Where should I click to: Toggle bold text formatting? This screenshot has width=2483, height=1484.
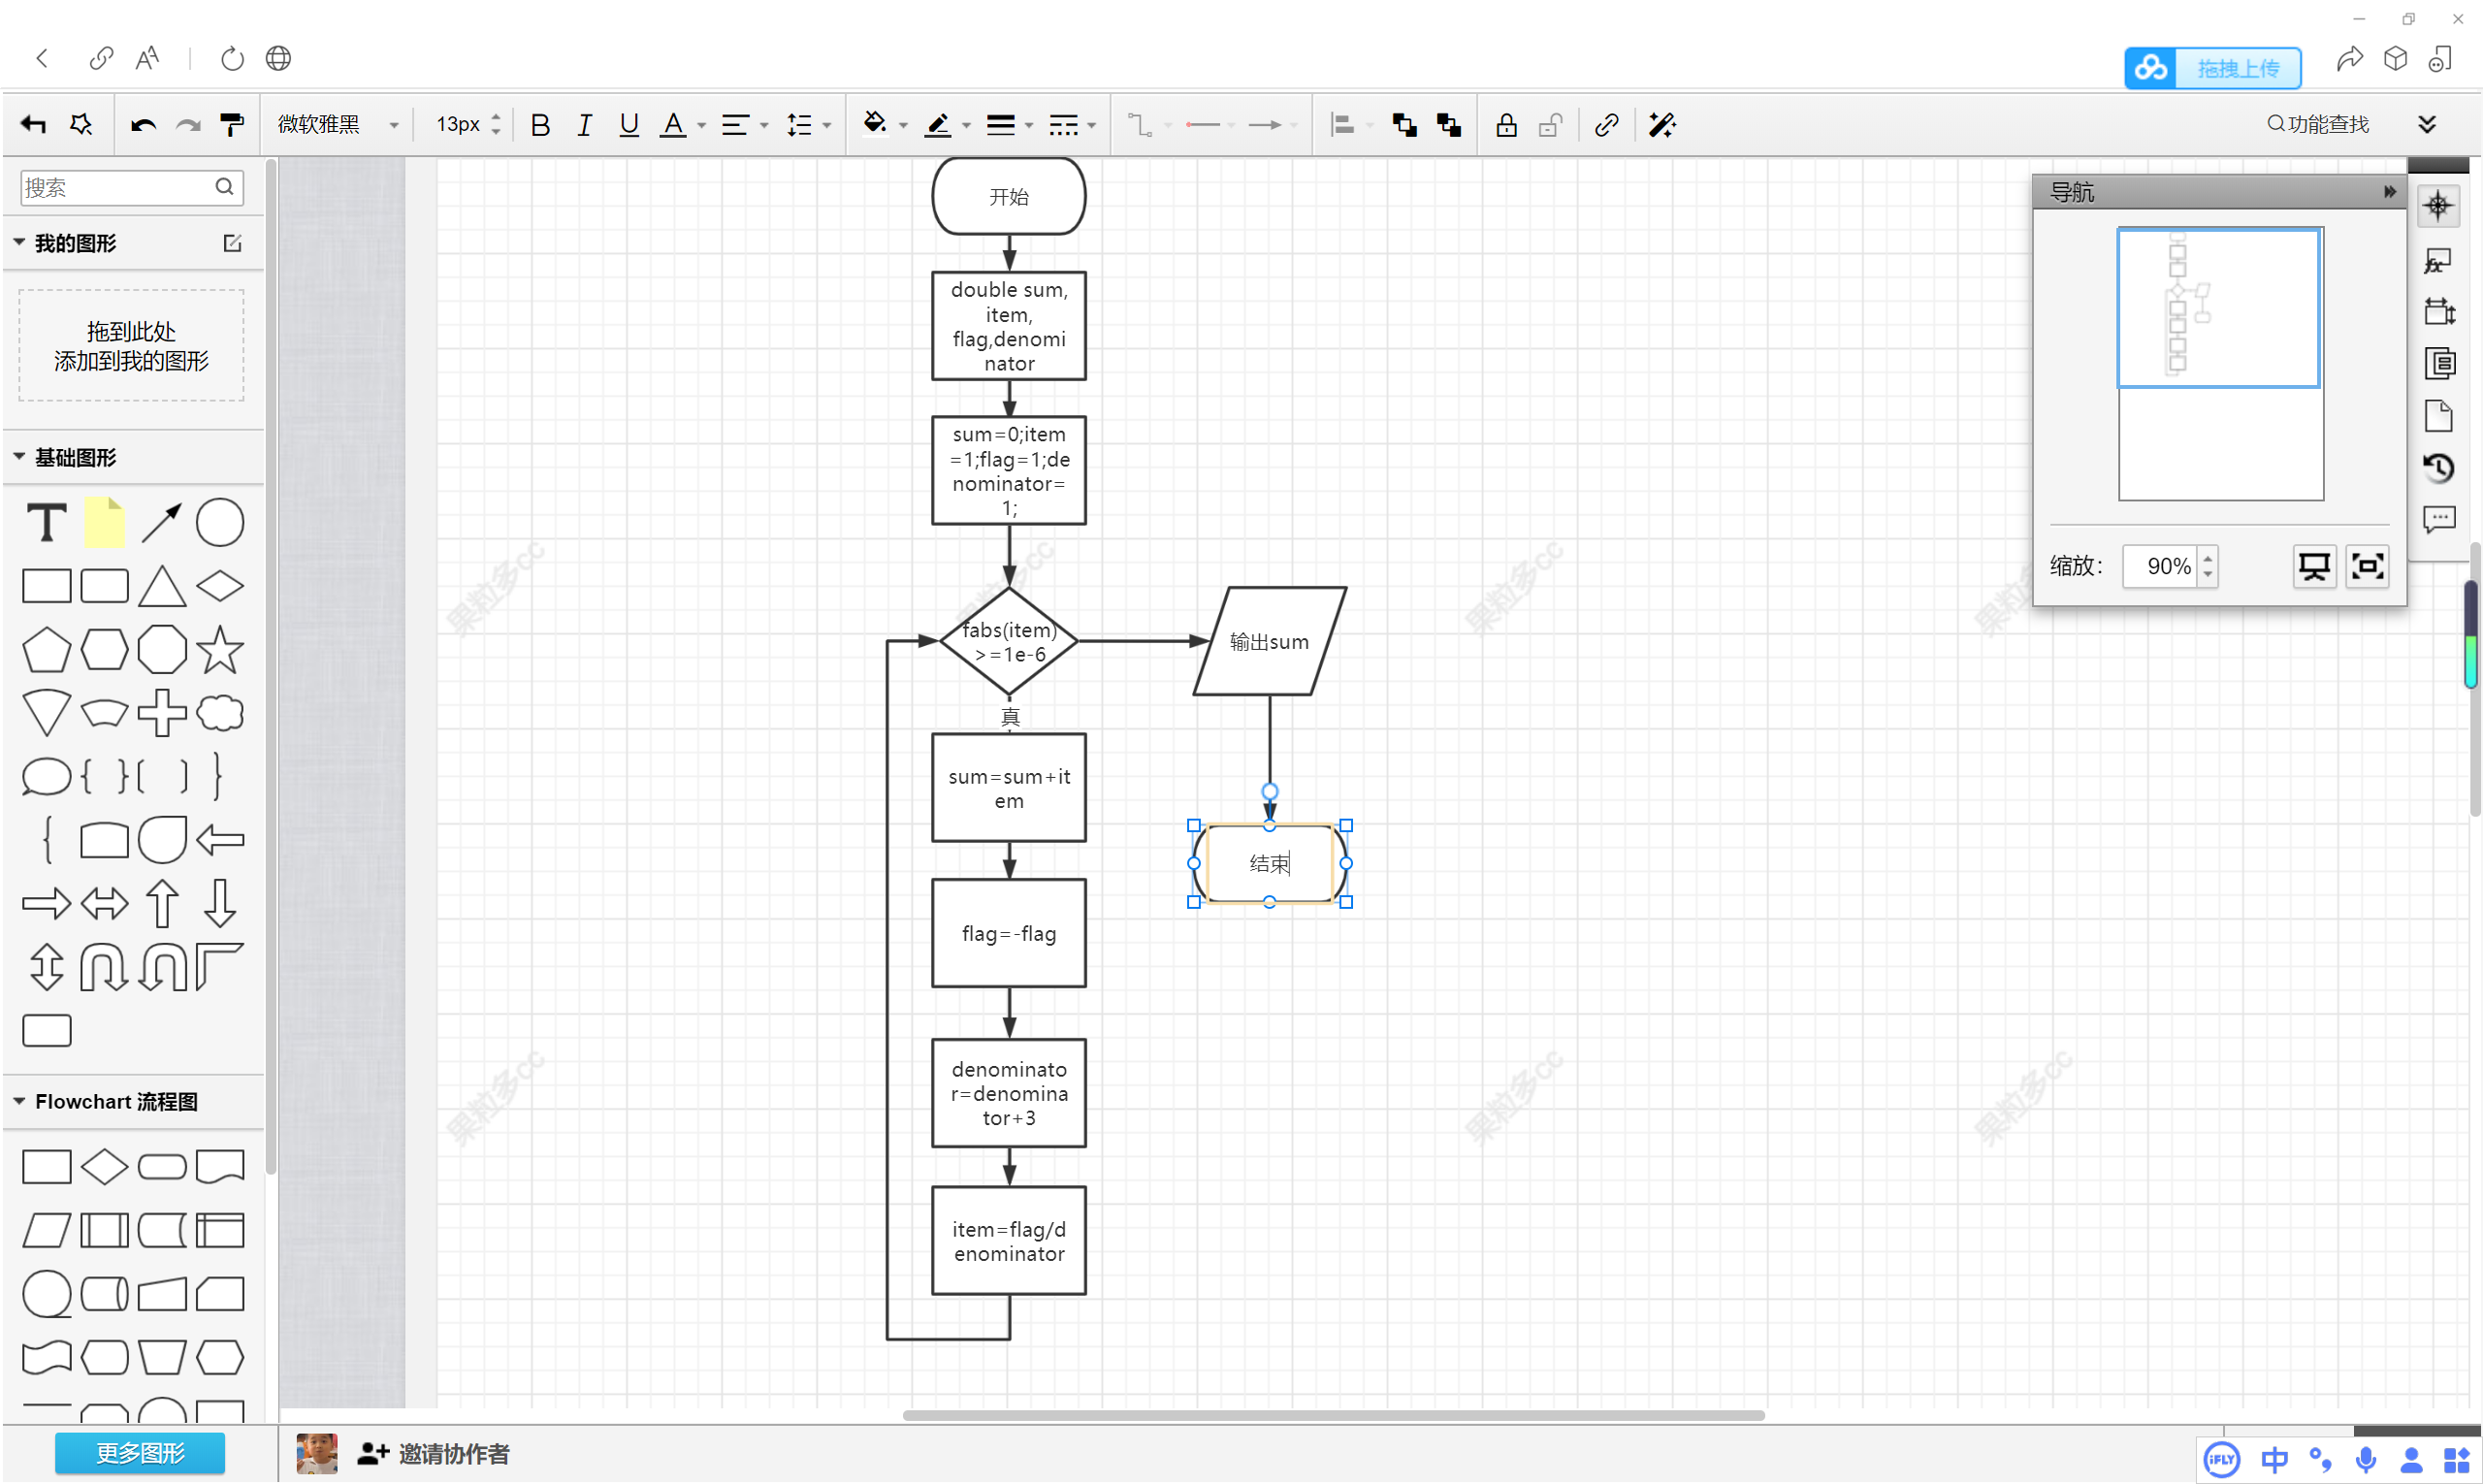click(540, 125)
